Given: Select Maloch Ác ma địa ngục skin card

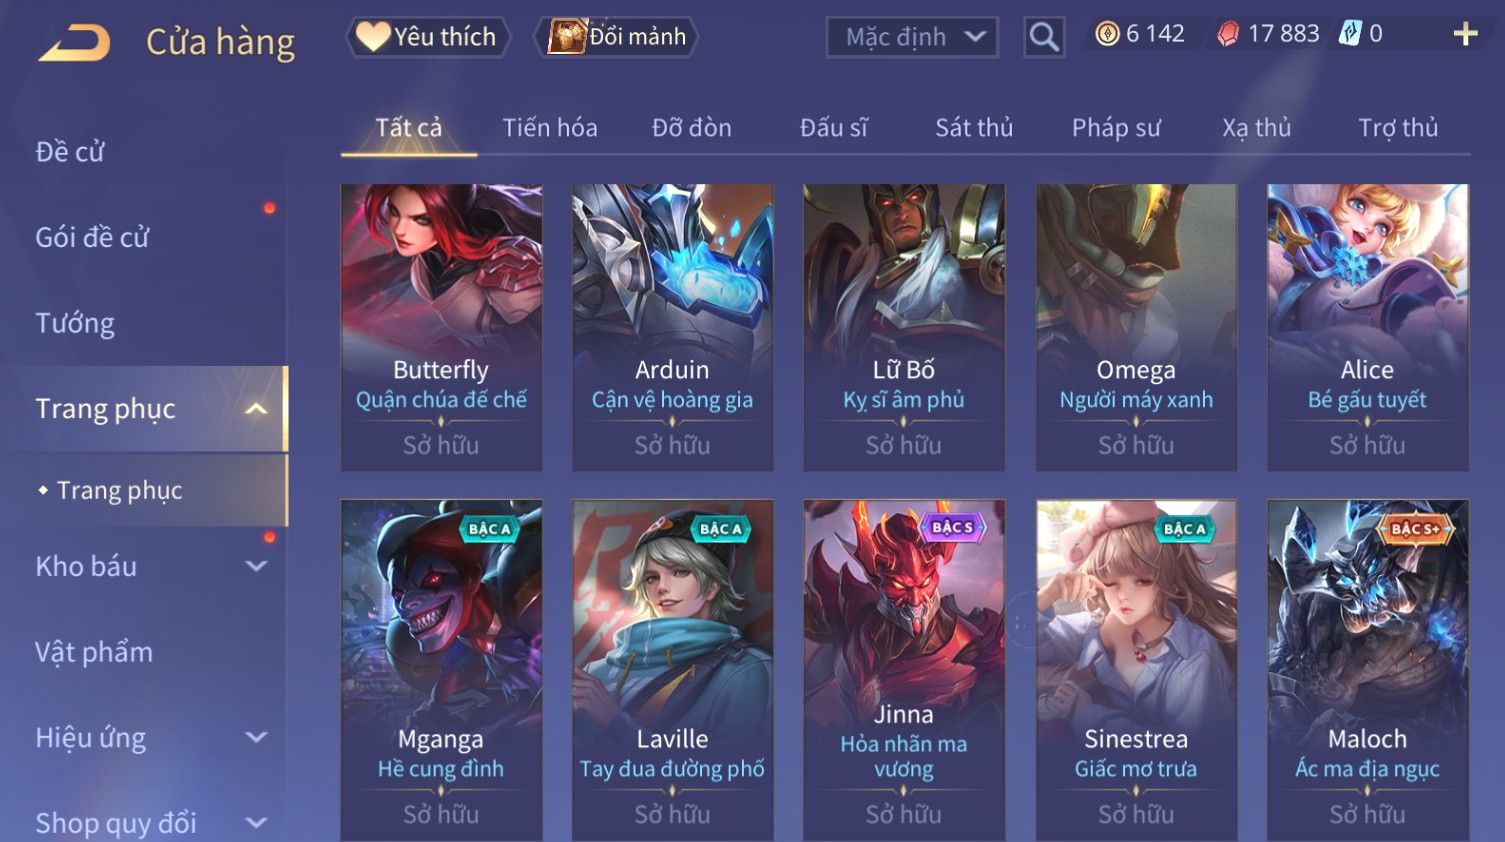Looking at the screenshot, I should pos(1367,670).
